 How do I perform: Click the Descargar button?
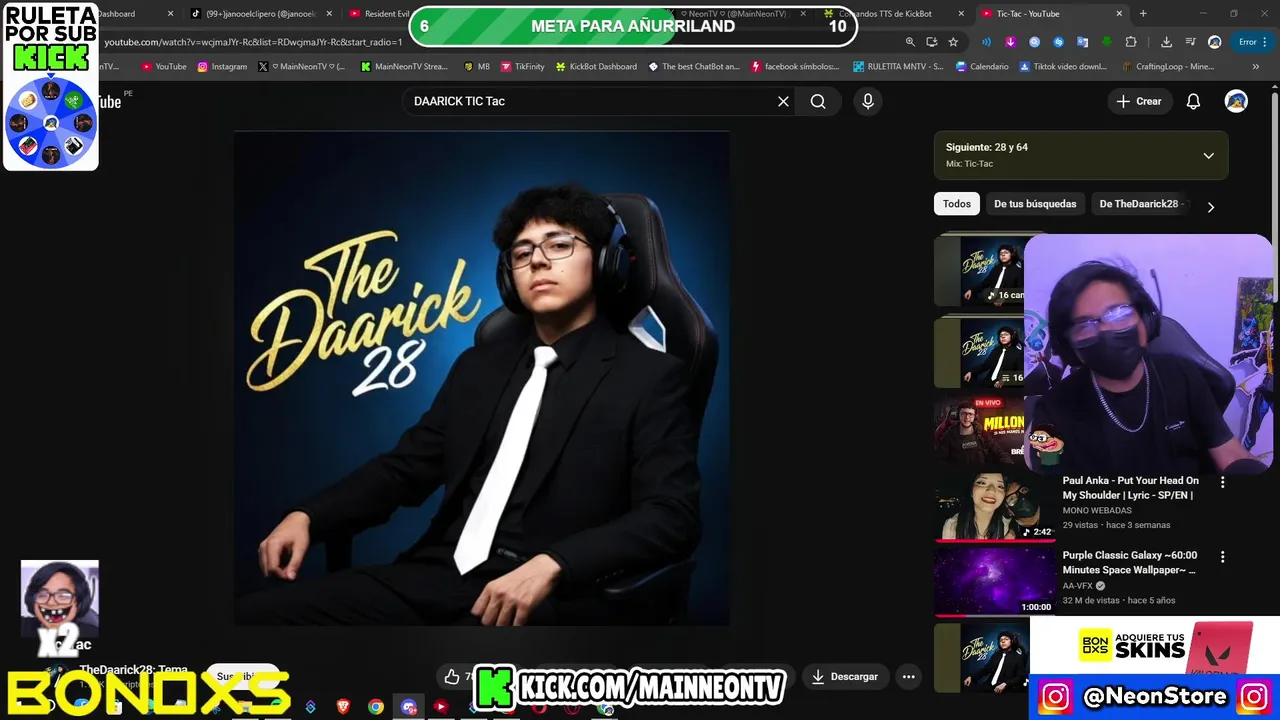[x=844, y=677]
